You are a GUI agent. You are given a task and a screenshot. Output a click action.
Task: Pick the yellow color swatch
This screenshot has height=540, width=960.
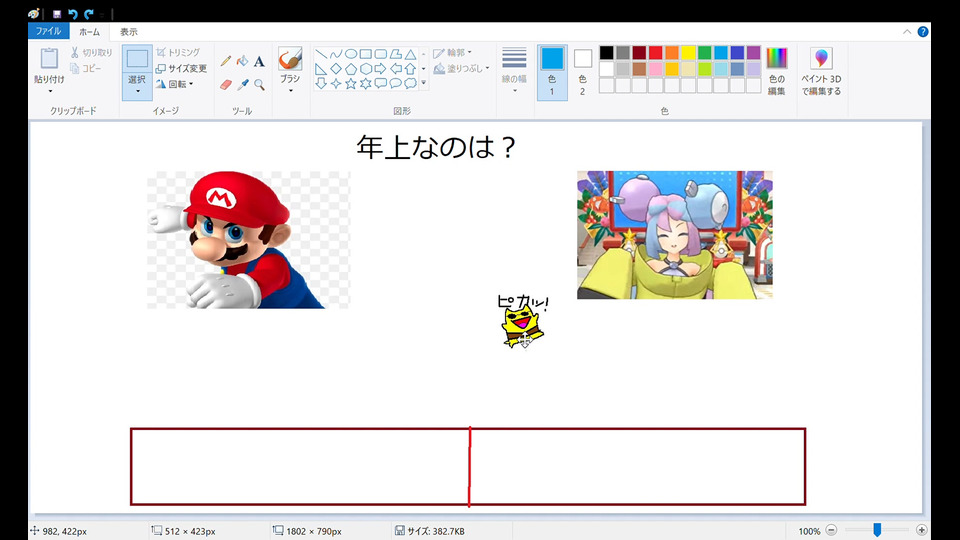(688, 53)
